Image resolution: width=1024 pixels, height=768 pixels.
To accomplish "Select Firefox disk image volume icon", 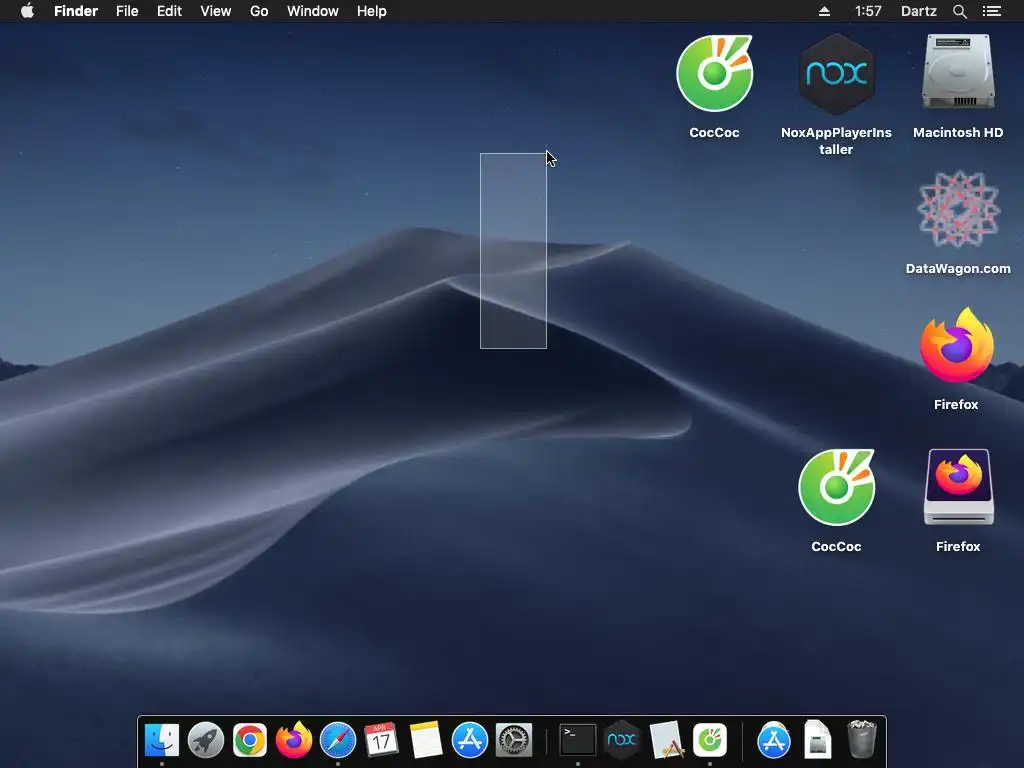I will (x=958, y=487).
